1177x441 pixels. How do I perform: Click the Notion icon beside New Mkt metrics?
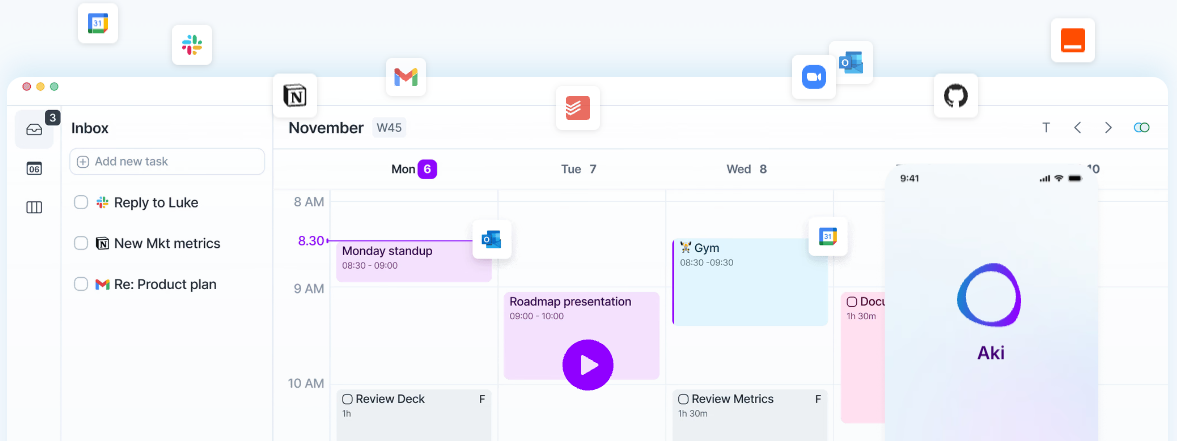pyautogui.click(x=103, y=244)
